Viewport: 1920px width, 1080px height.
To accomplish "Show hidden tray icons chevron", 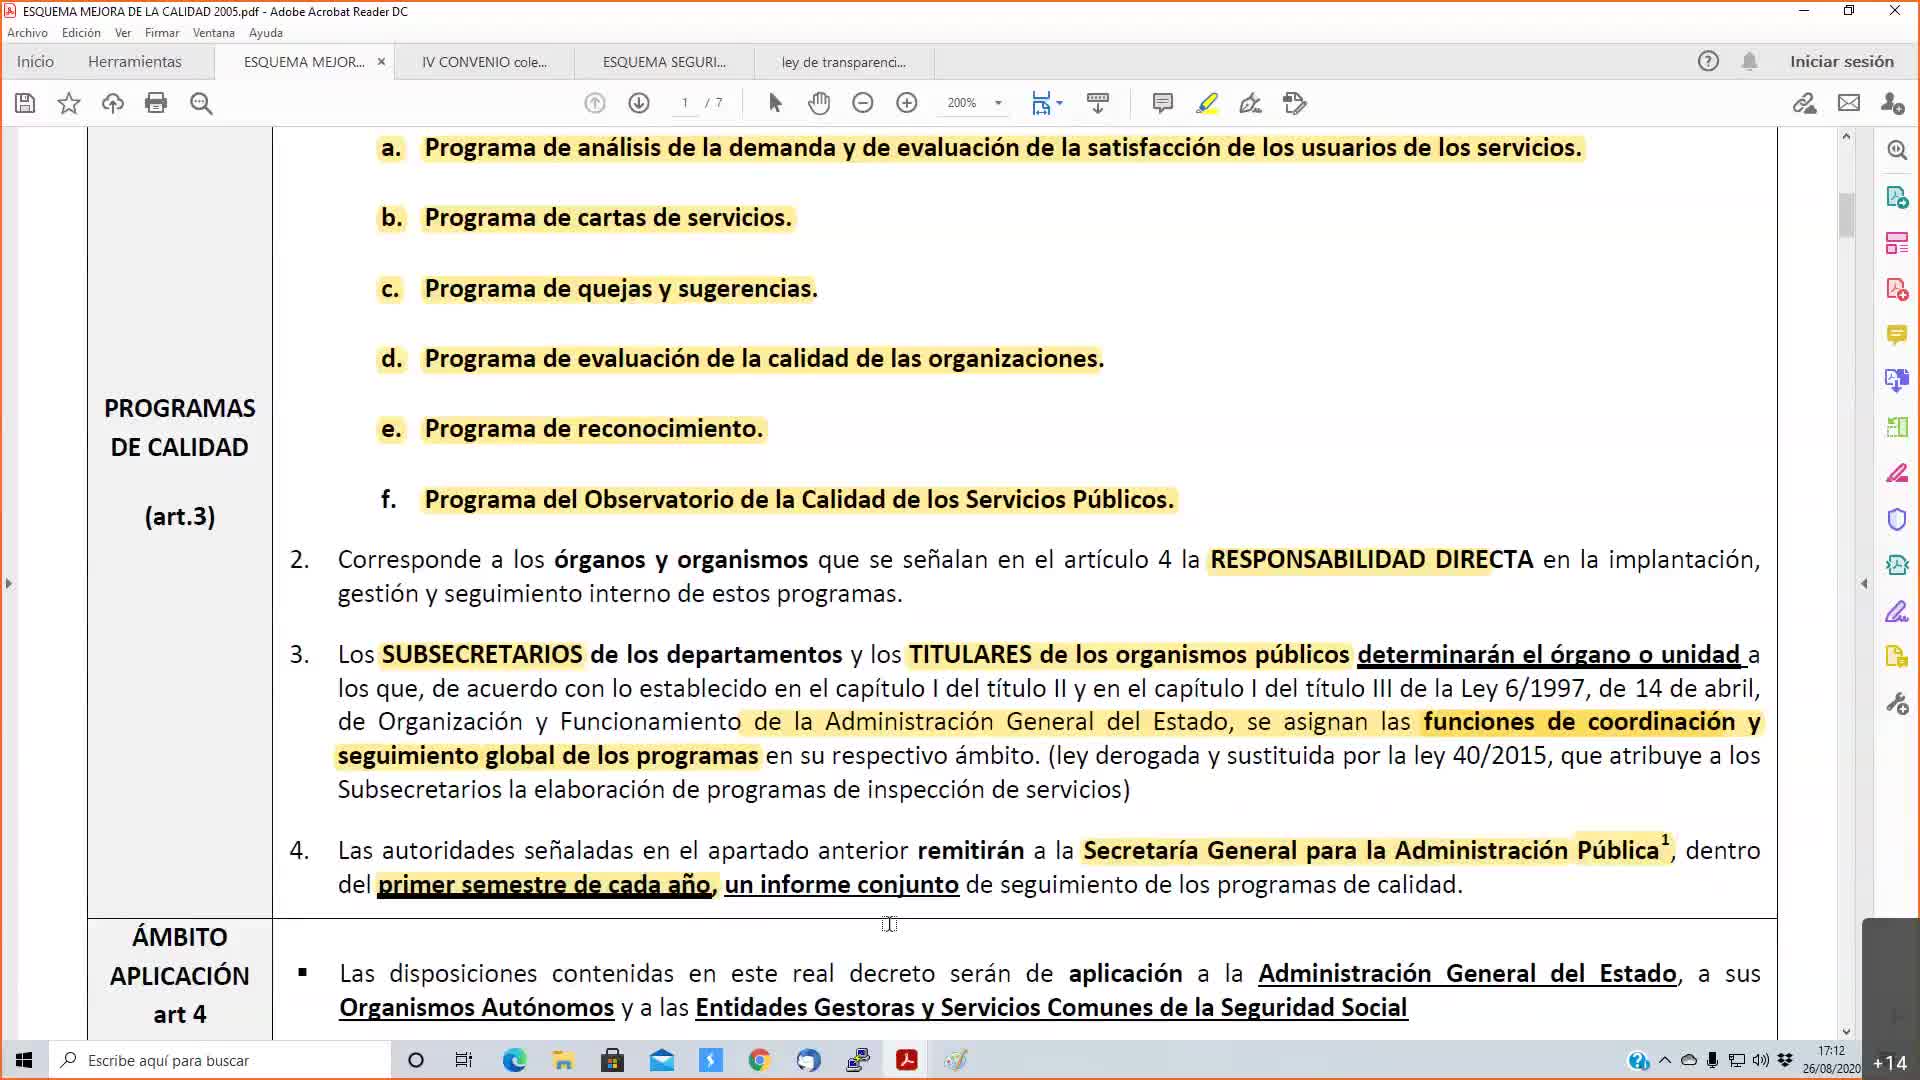I will [1665, 1060].
